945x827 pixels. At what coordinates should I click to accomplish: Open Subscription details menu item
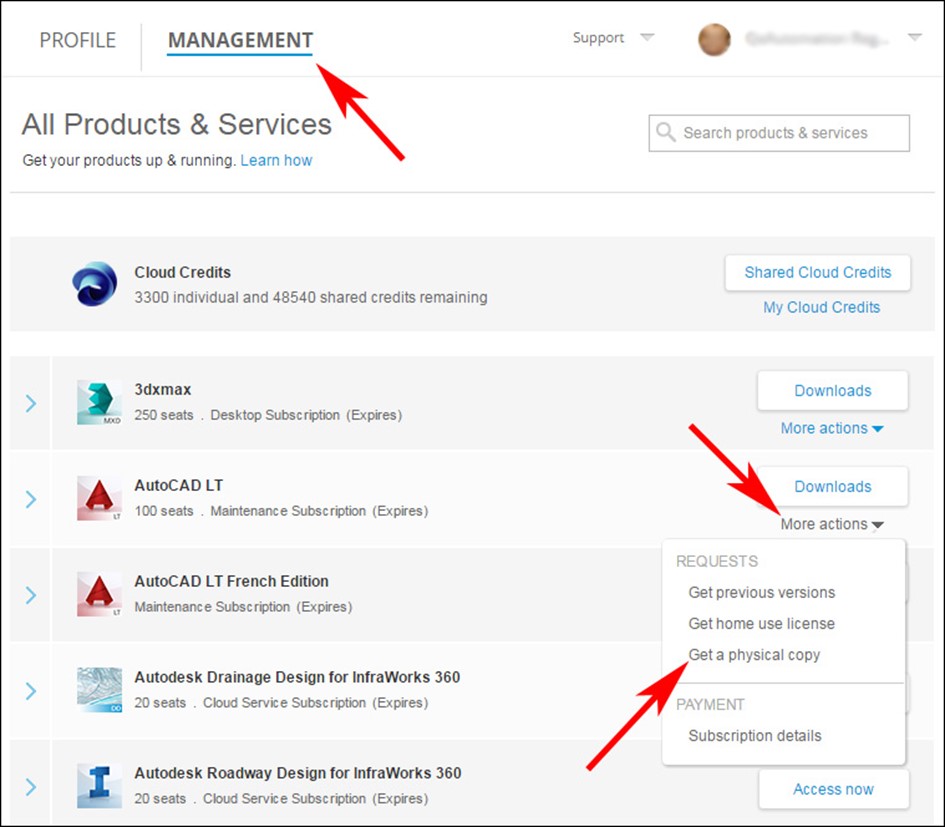(755, 735)
